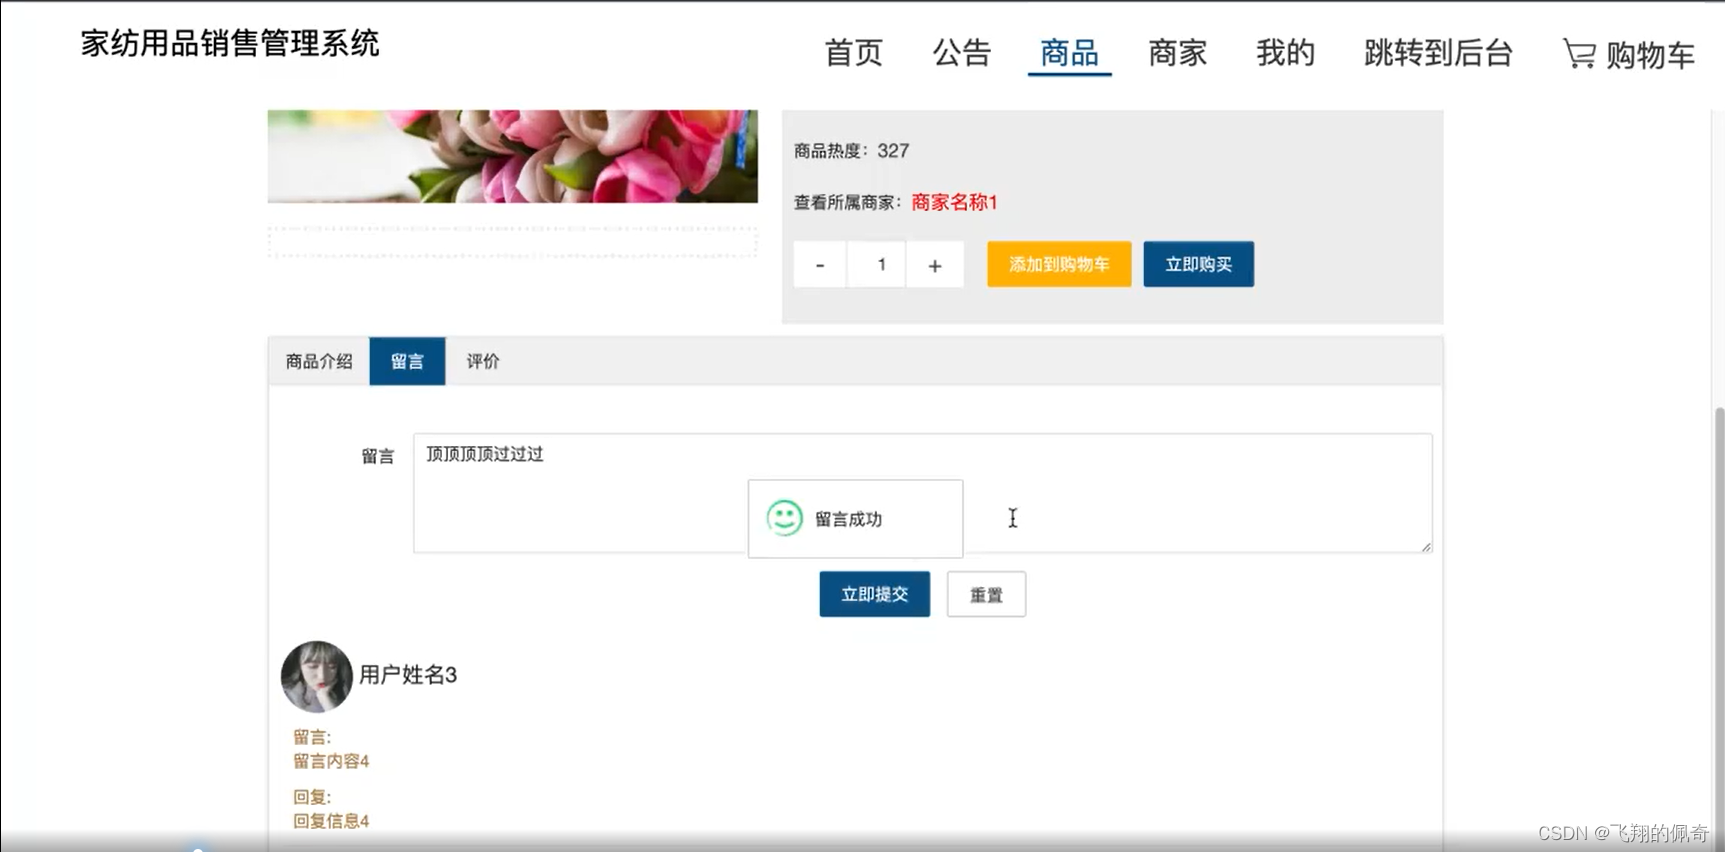Open the 我的 navigation item

click(x=1285, y=53)
